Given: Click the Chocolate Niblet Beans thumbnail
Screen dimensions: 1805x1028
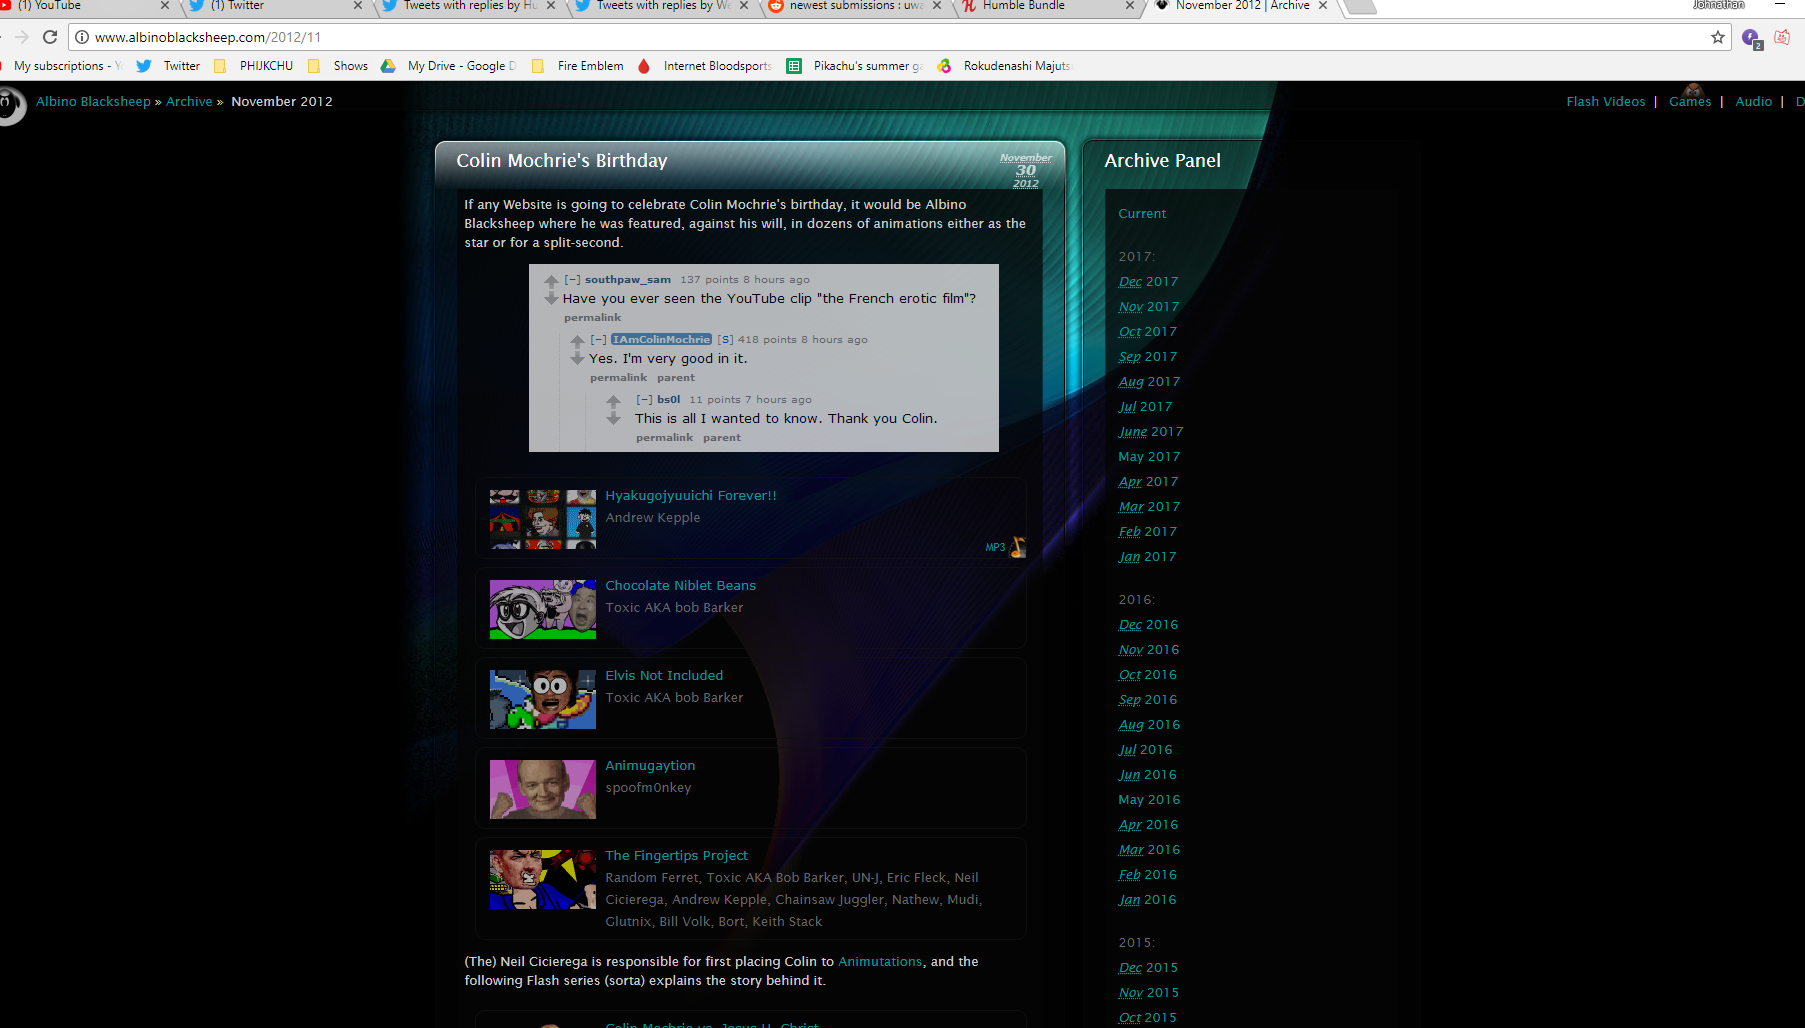Looking at the screenshot, I should pyautogui.click(x=543, y=609).
